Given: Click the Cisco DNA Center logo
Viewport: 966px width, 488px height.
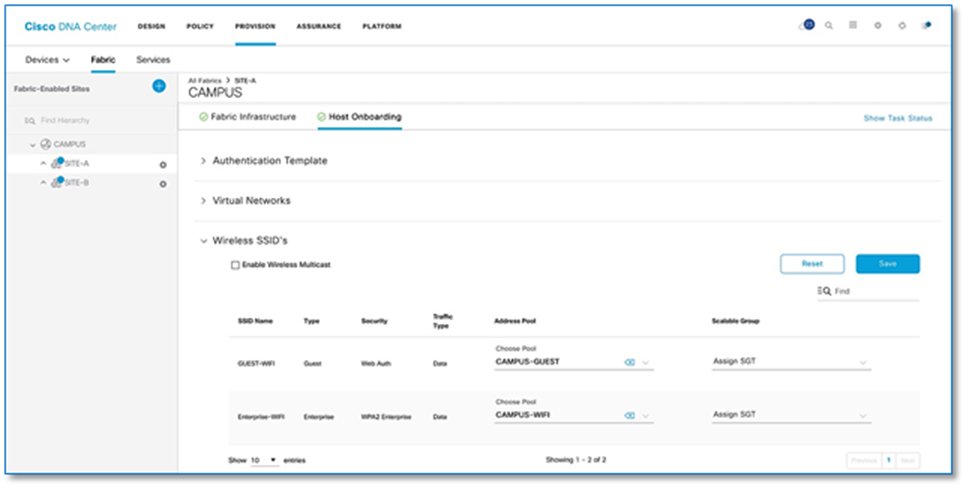Looking at the screenshot, I should 70,26.
